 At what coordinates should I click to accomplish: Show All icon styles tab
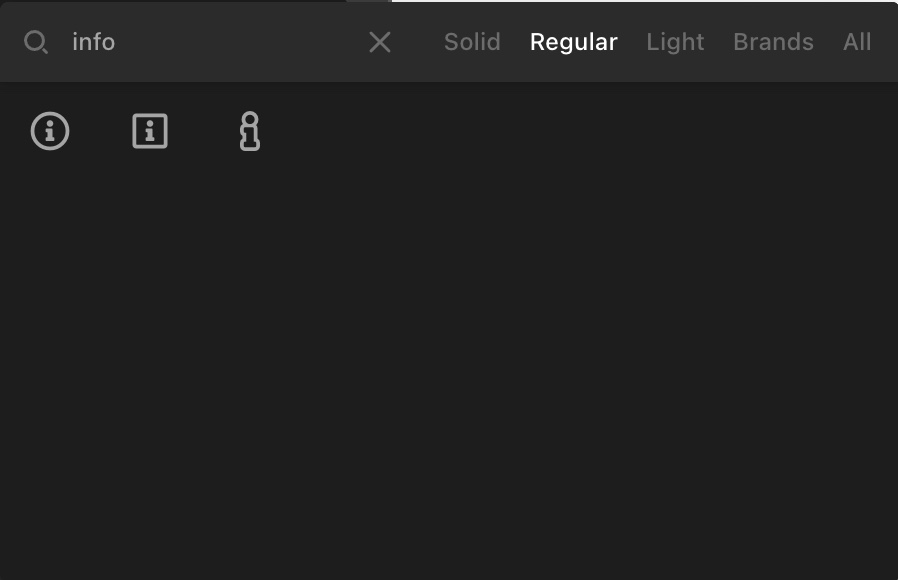(x=857, y=42)
